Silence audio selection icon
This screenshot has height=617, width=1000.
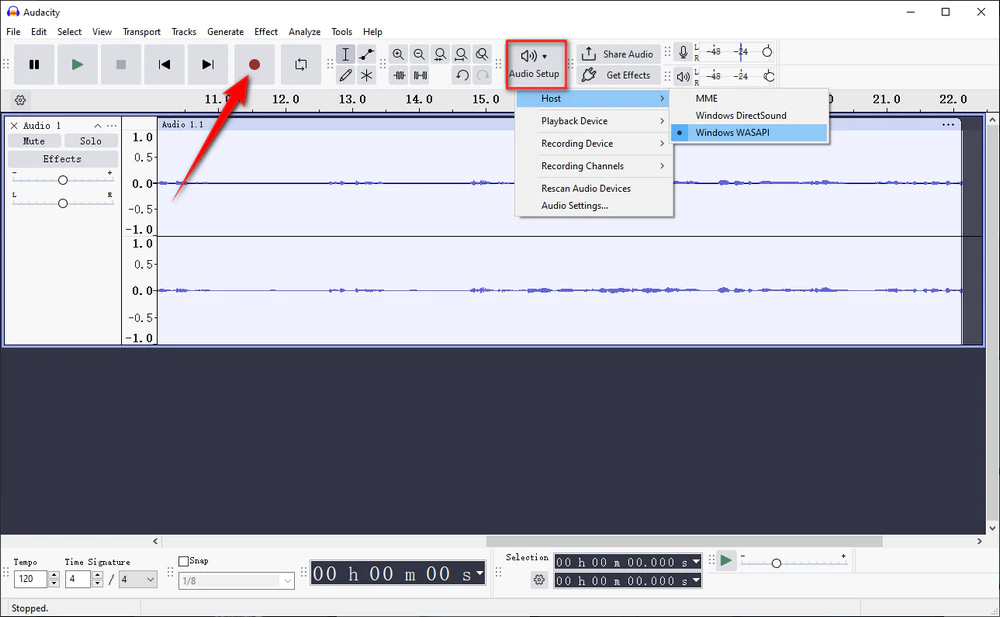420,75
